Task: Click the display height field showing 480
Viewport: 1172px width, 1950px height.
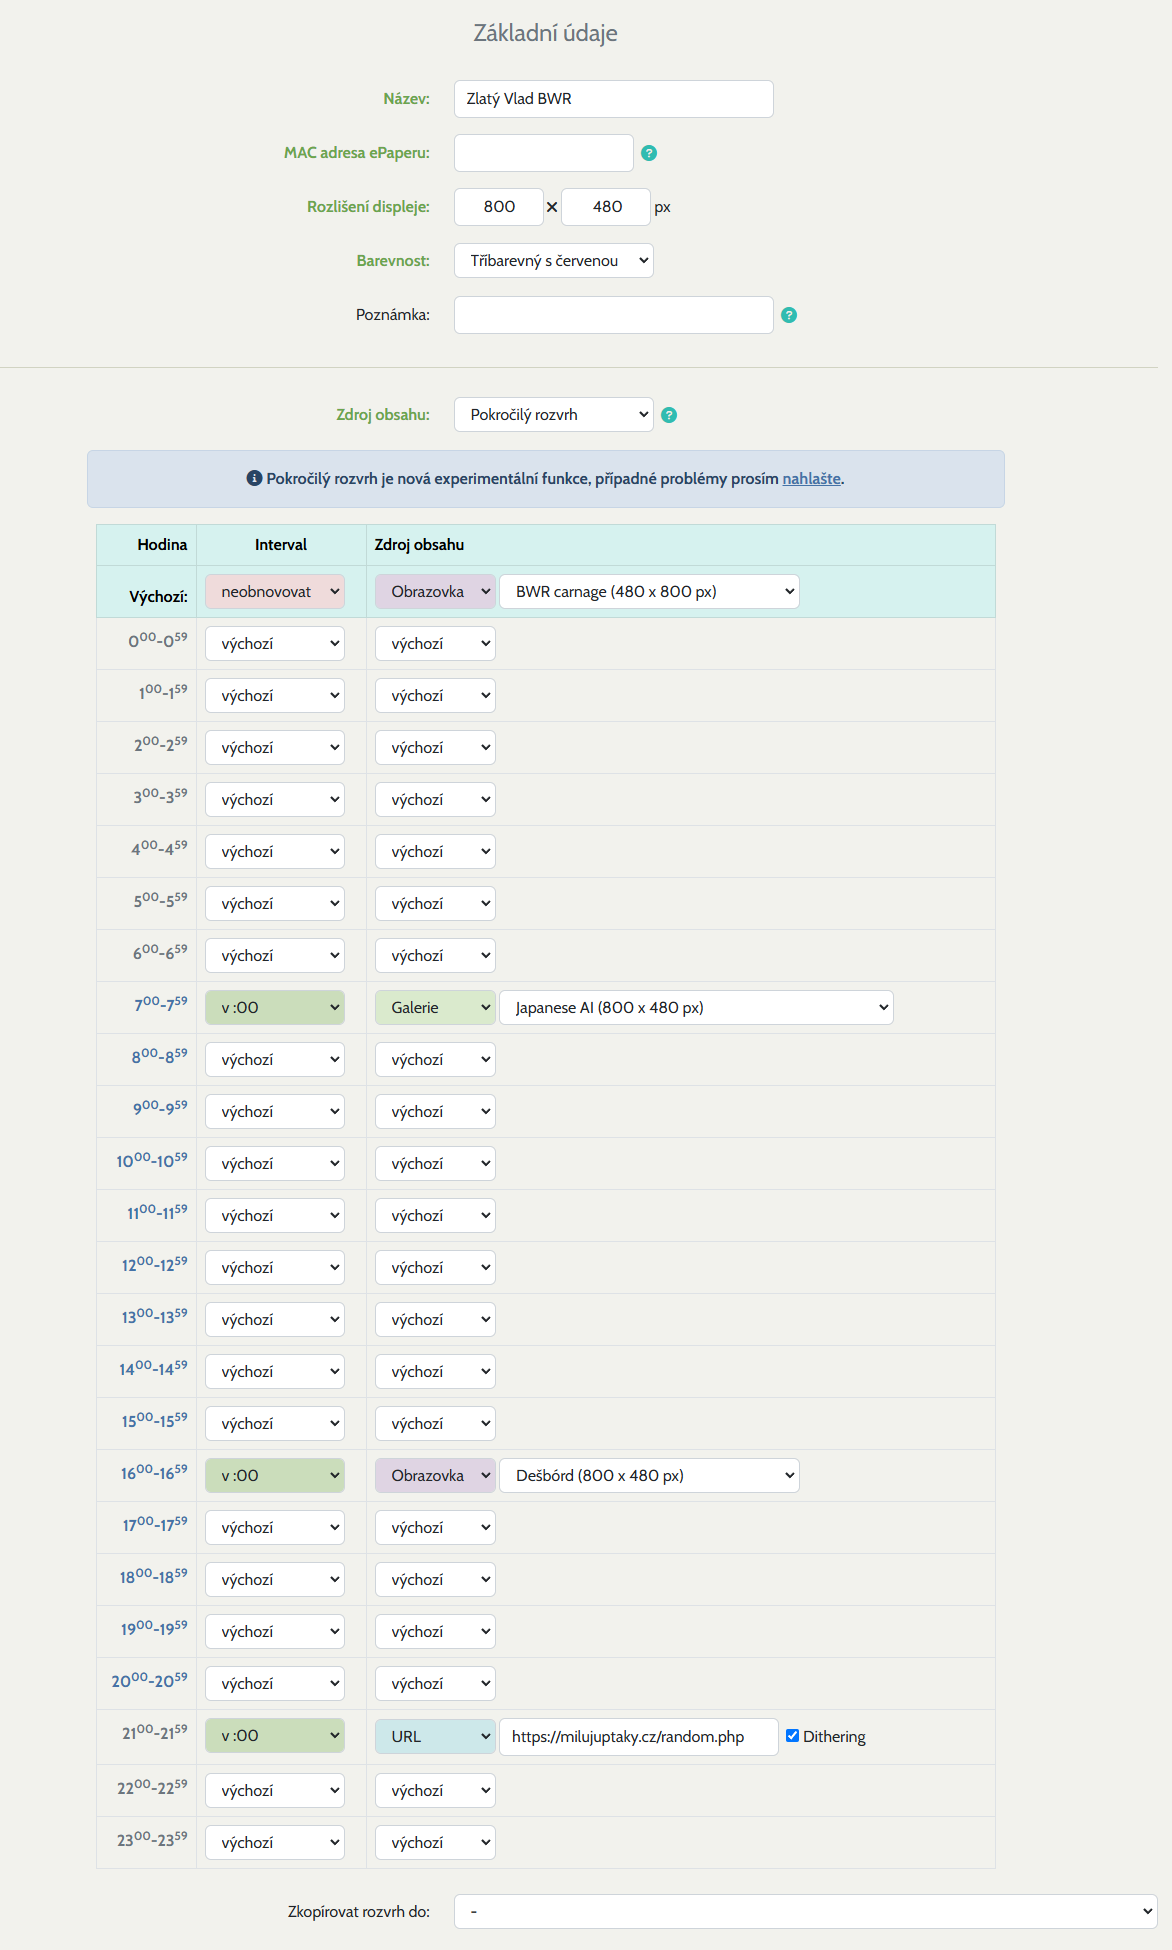Action: coord(606,207)
